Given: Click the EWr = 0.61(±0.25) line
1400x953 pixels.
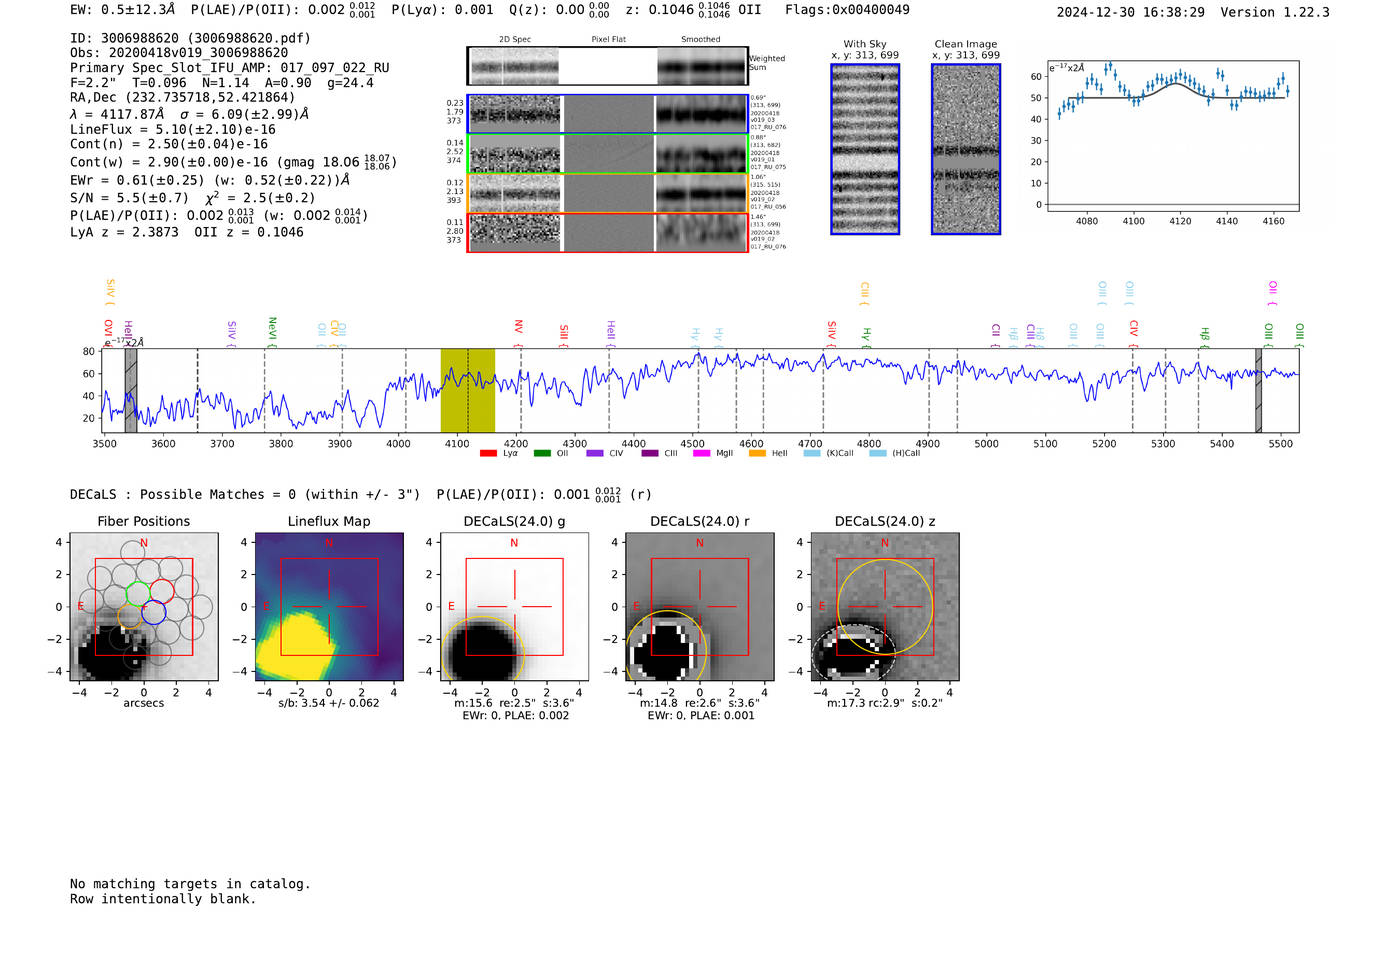Looking at the screenshot, I should click(210, 181).
